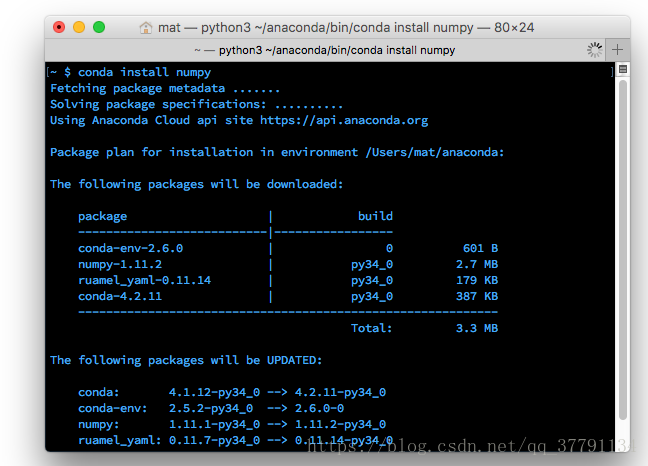
Task: Click the 'ruamel_yaml-0.11.14' package name
Action: 144,281
